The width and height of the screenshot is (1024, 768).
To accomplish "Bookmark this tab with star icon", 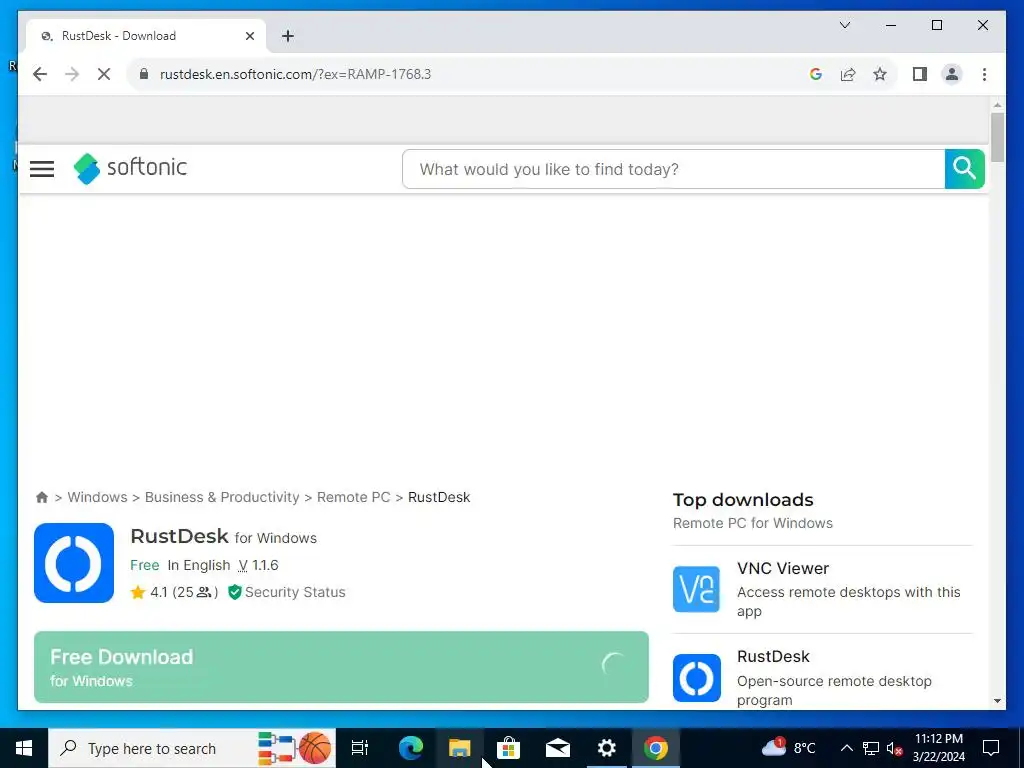I will (x=880, y=74).
